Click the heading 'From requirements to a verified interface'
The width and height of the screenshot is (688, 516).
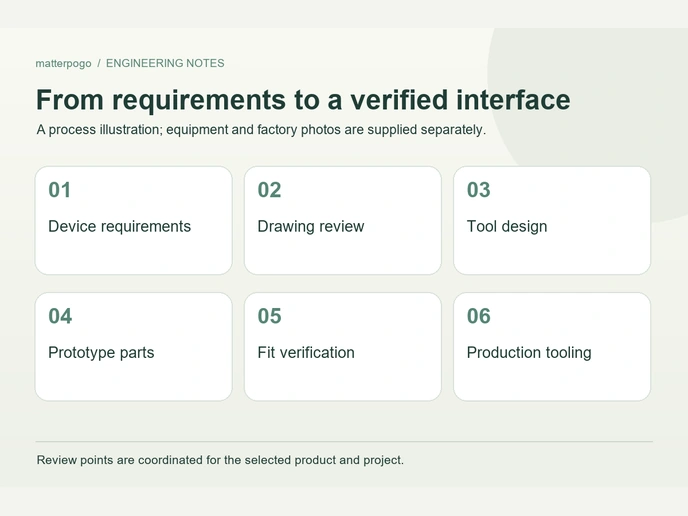point(303,100)
